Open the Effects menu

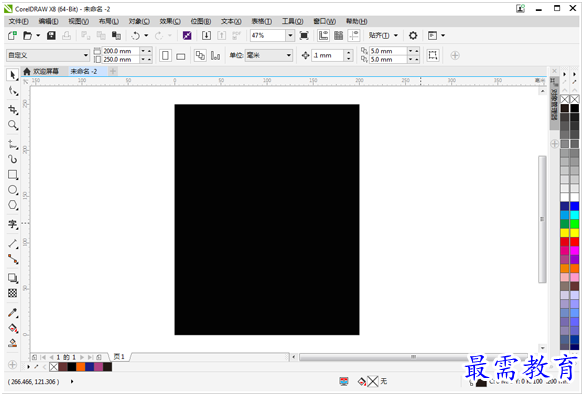170,21
